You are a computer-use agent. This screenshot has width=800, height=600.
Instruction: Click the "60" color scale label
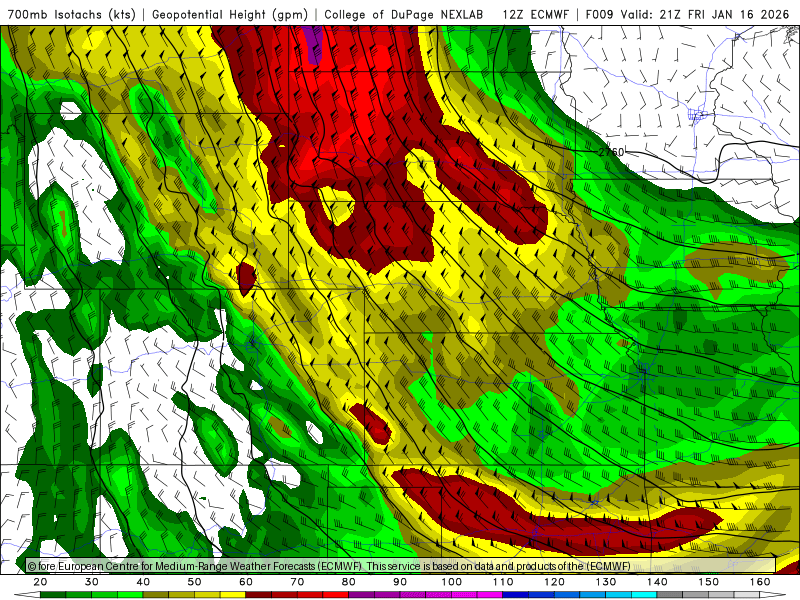[246, 582]
